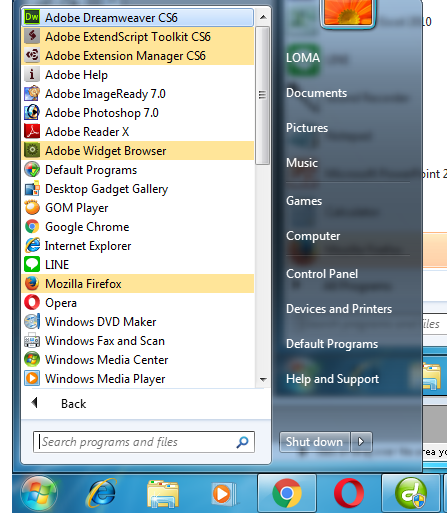Viewport: 447px width, 513px height.
Task: Open Internet Explorer from the taskbar
Action: click(101, 493)
